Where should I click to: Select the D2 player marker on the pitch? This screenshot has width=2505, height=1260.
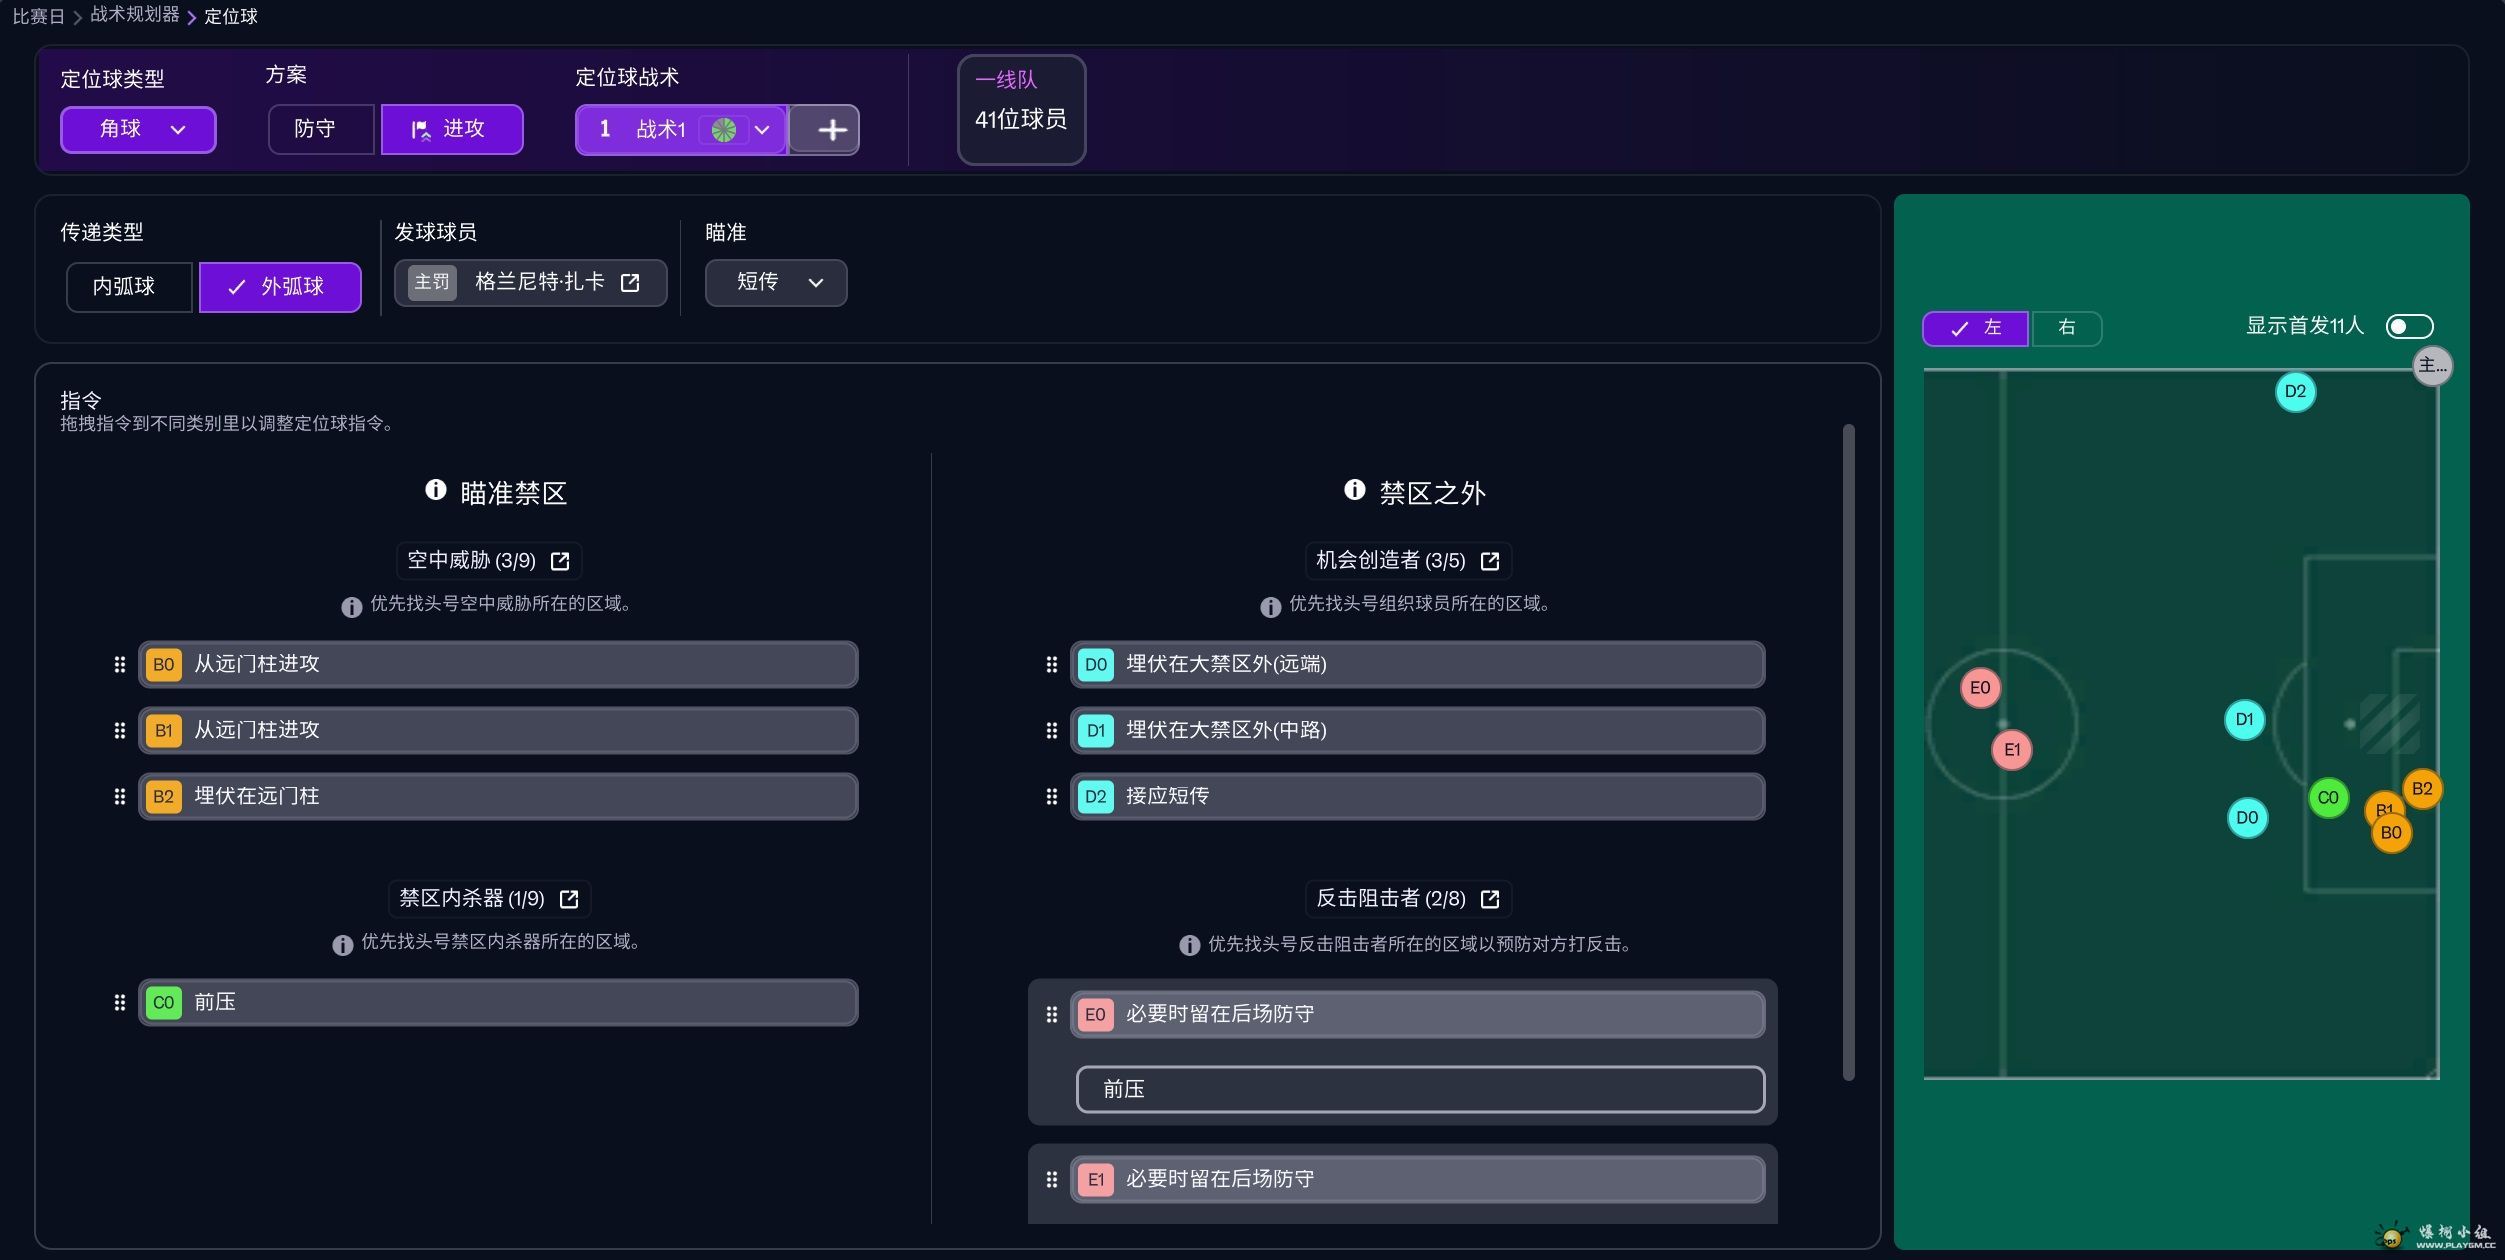click(x=2294, y=392)
